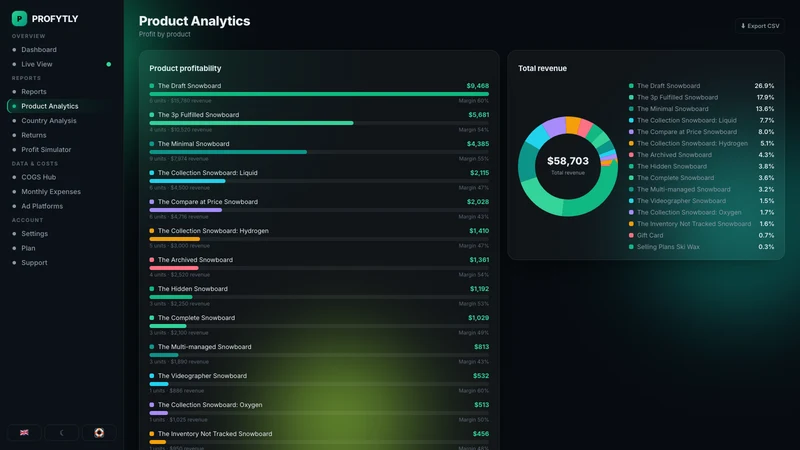Screen dimensions: 800x450
Task: Click The Complete Snowboard name in profitability list
Action: [196, 318]
